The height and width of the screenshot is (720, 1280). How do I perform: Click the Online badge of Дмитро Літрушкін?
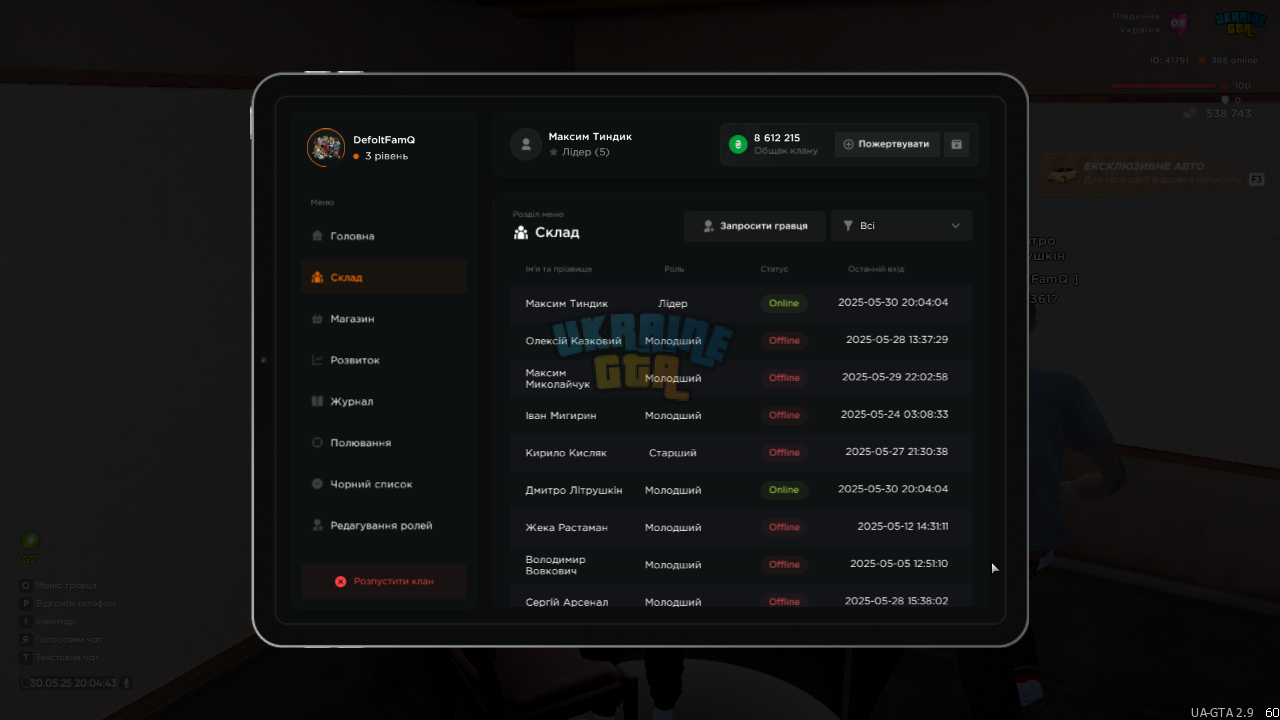(784, 490)
